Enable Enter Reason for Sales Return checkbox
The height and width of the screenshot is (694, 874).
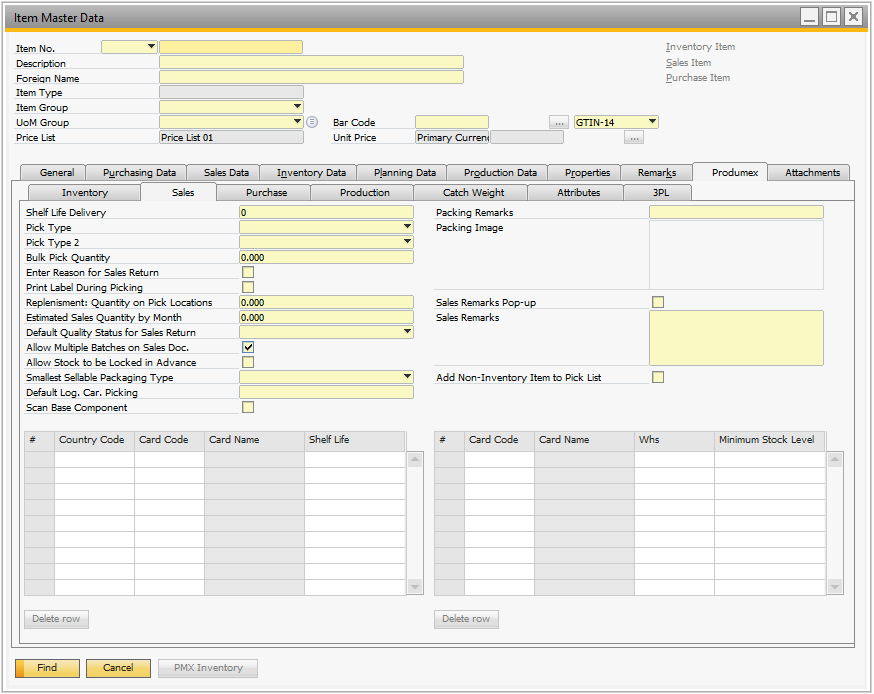pyautogui.click(x=248, y=272)
